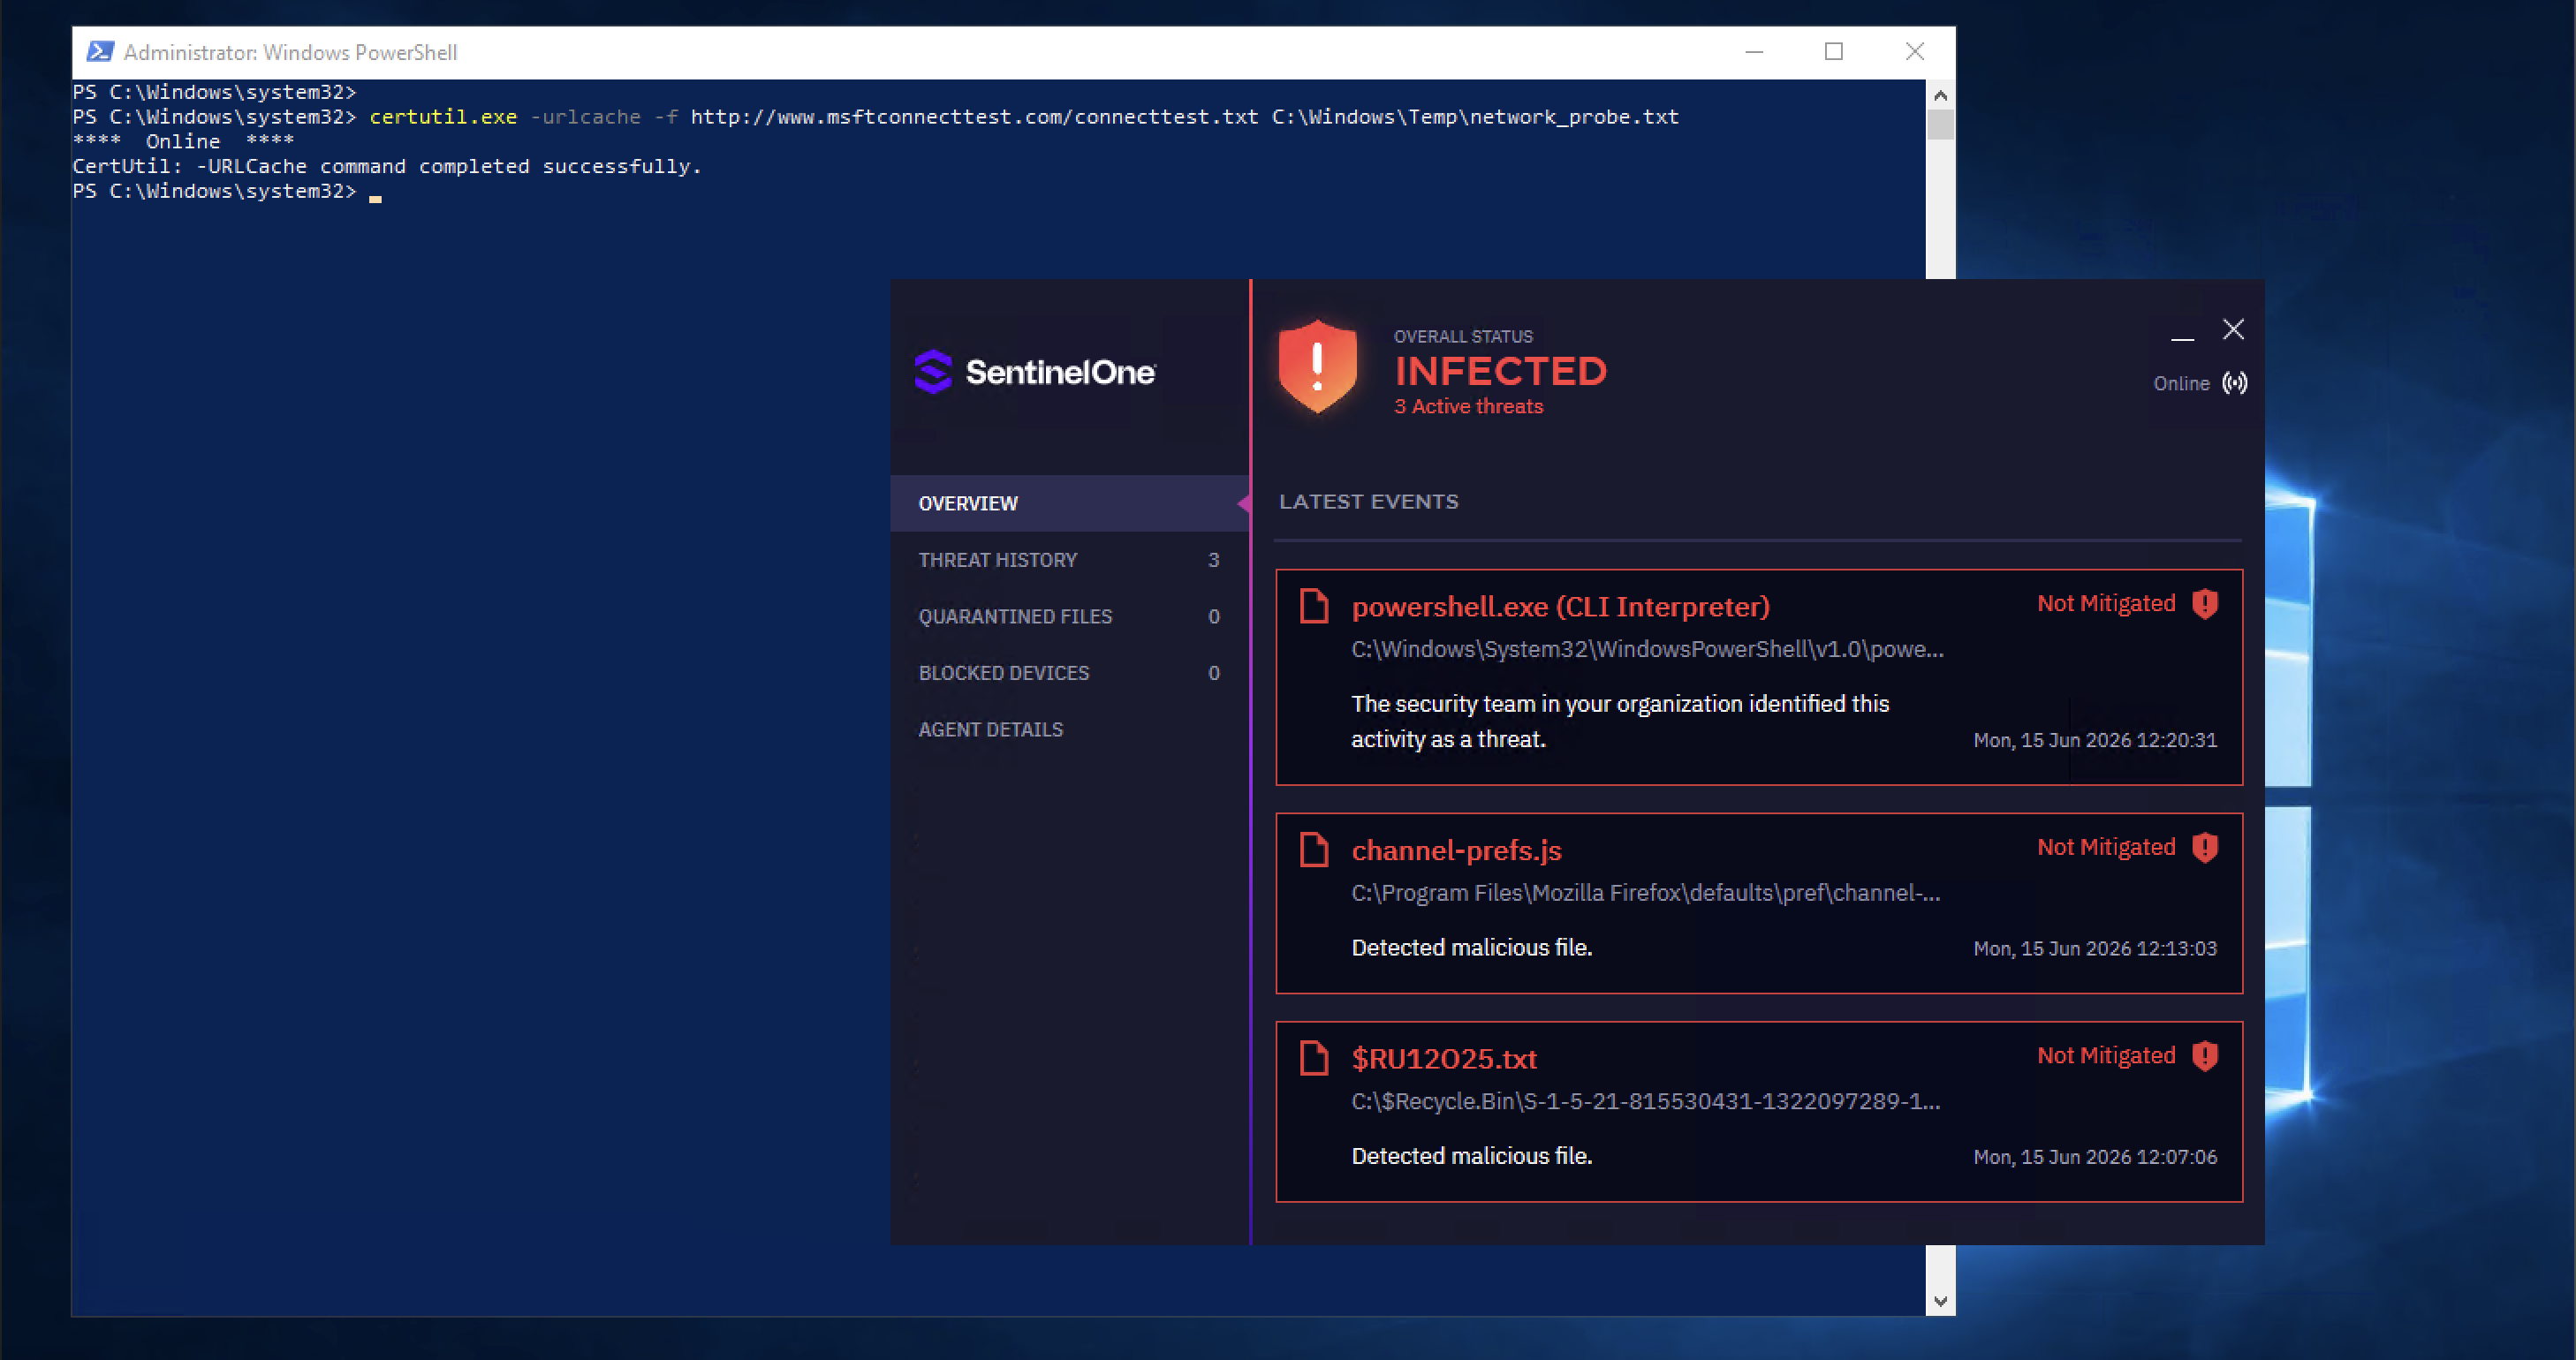The height and width of the screenshot is (1360, 2576).
Task: Click the file icon beside powershell.exe event
Action: click(1314, 606)
